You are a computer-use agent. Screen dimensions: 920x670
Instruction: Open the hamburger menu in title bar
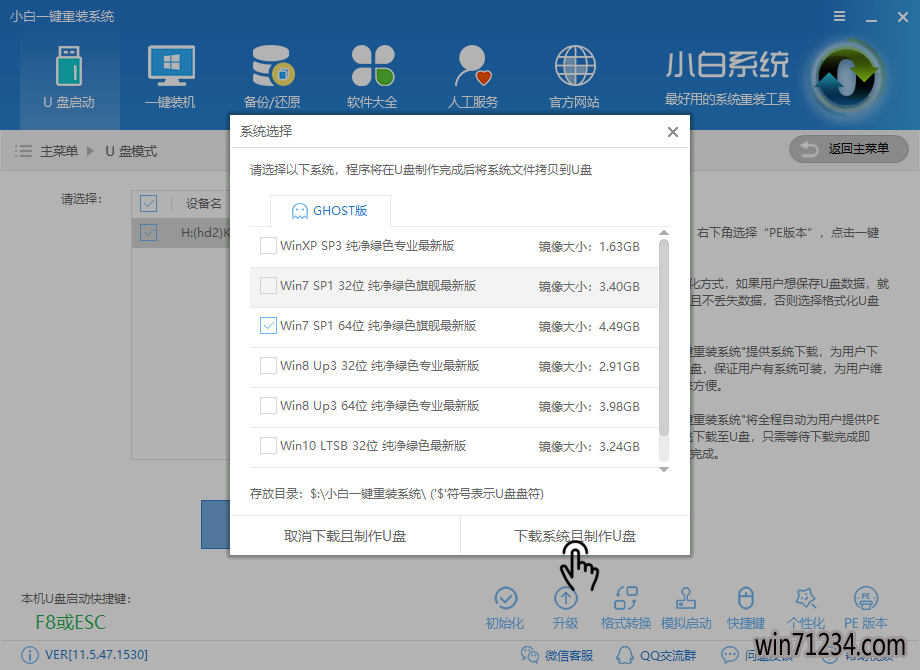pyautogui.click(x=840, y=16)
